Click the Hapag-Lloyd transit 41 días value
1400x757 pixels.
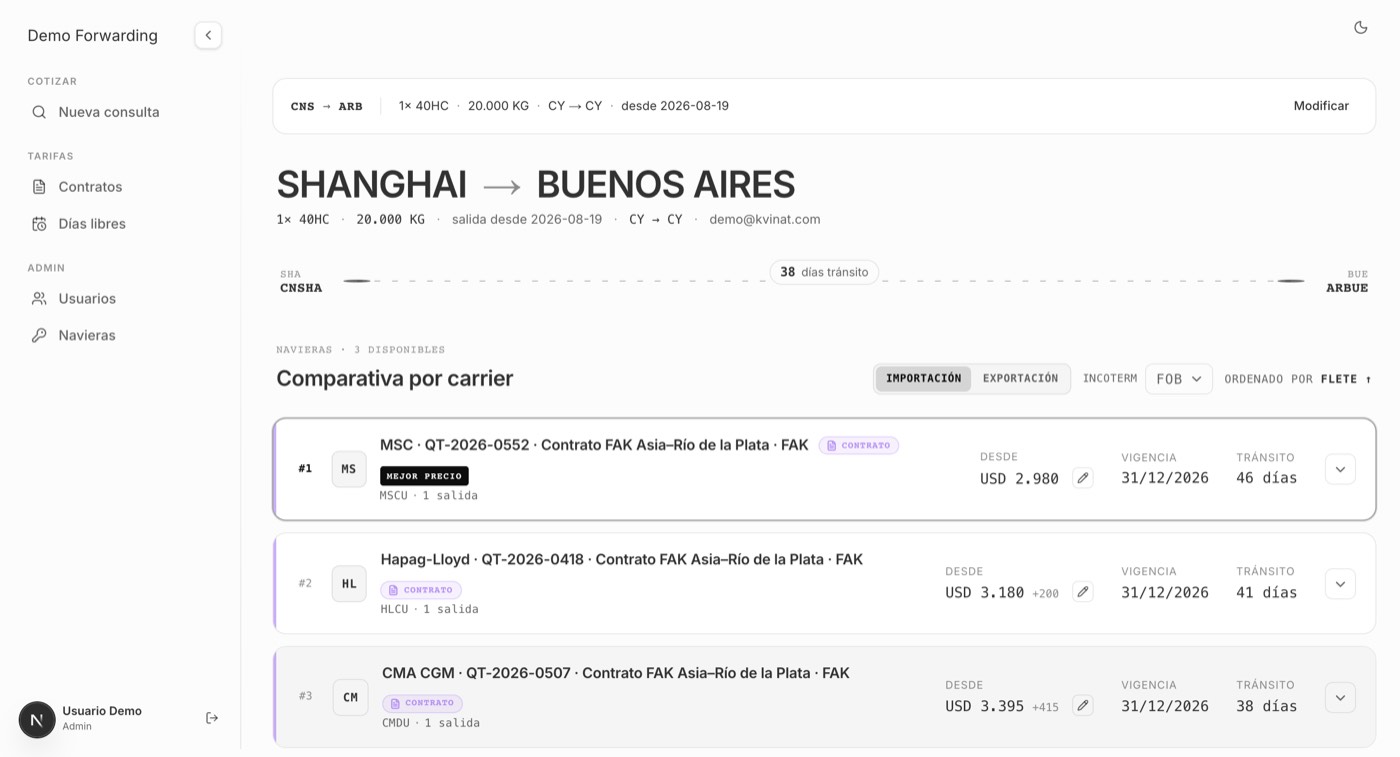coord(1266,592)
